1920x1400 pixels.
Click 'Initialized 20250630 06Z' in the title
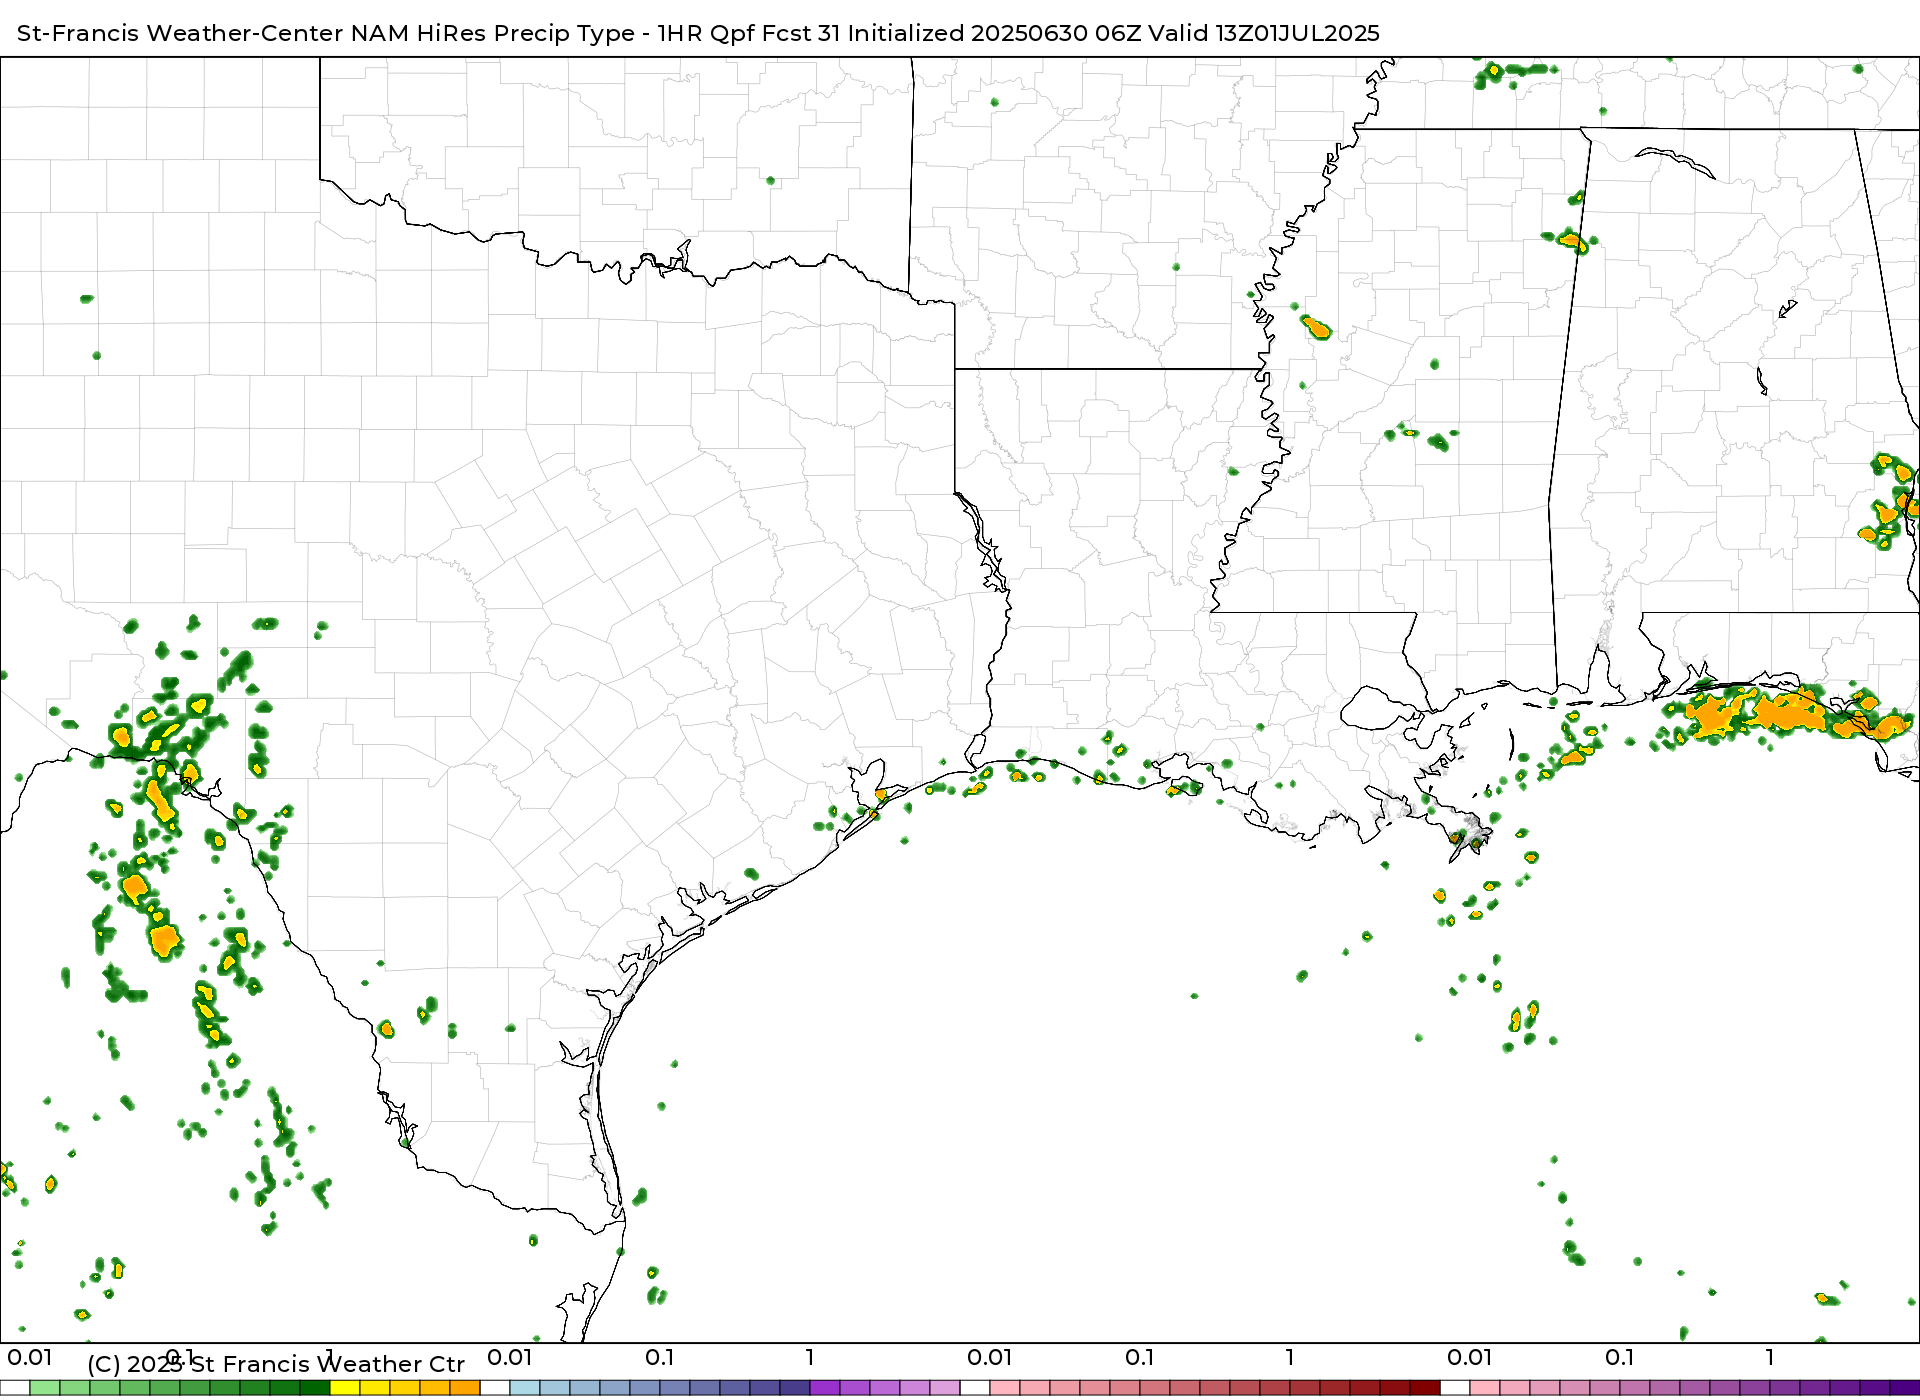tap(994, 33)
